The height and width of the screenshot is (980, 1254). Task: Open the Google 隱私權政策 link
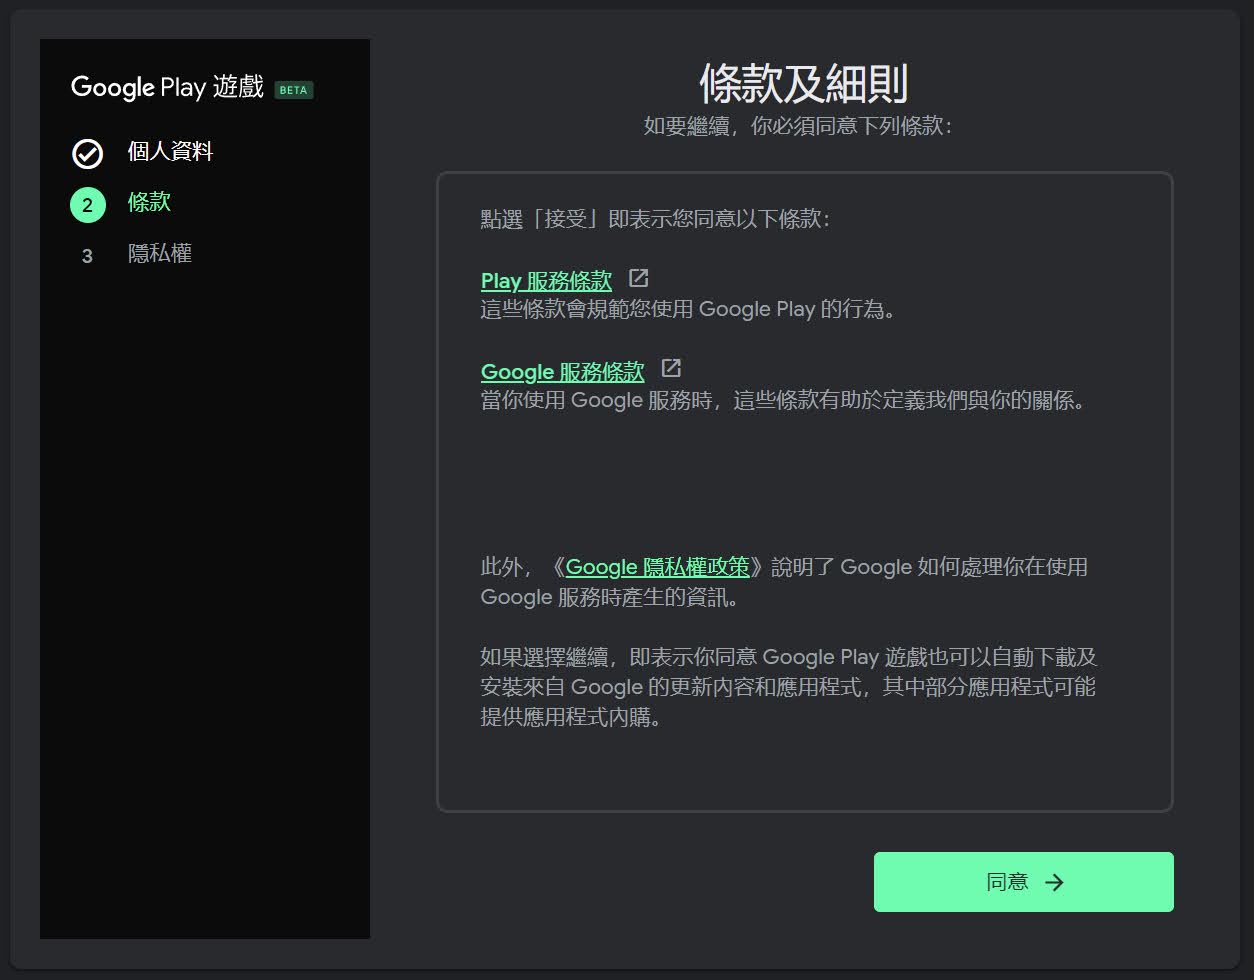click(x=657, y=567)
